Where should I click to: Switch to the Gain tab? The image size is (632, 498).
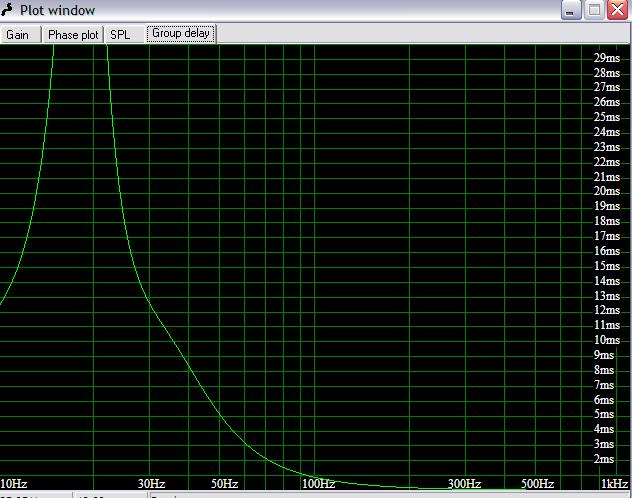point(18,34)
